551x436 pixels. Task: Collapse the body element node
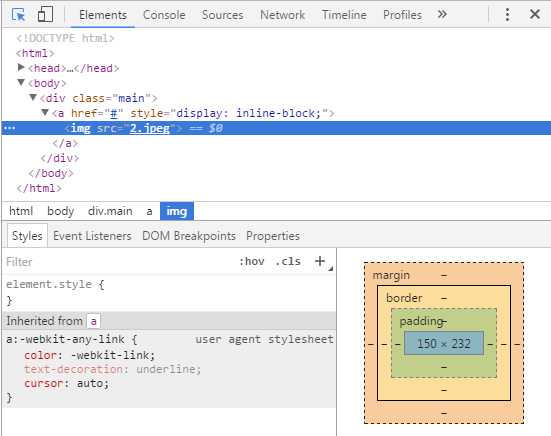[x=21, y=82]
